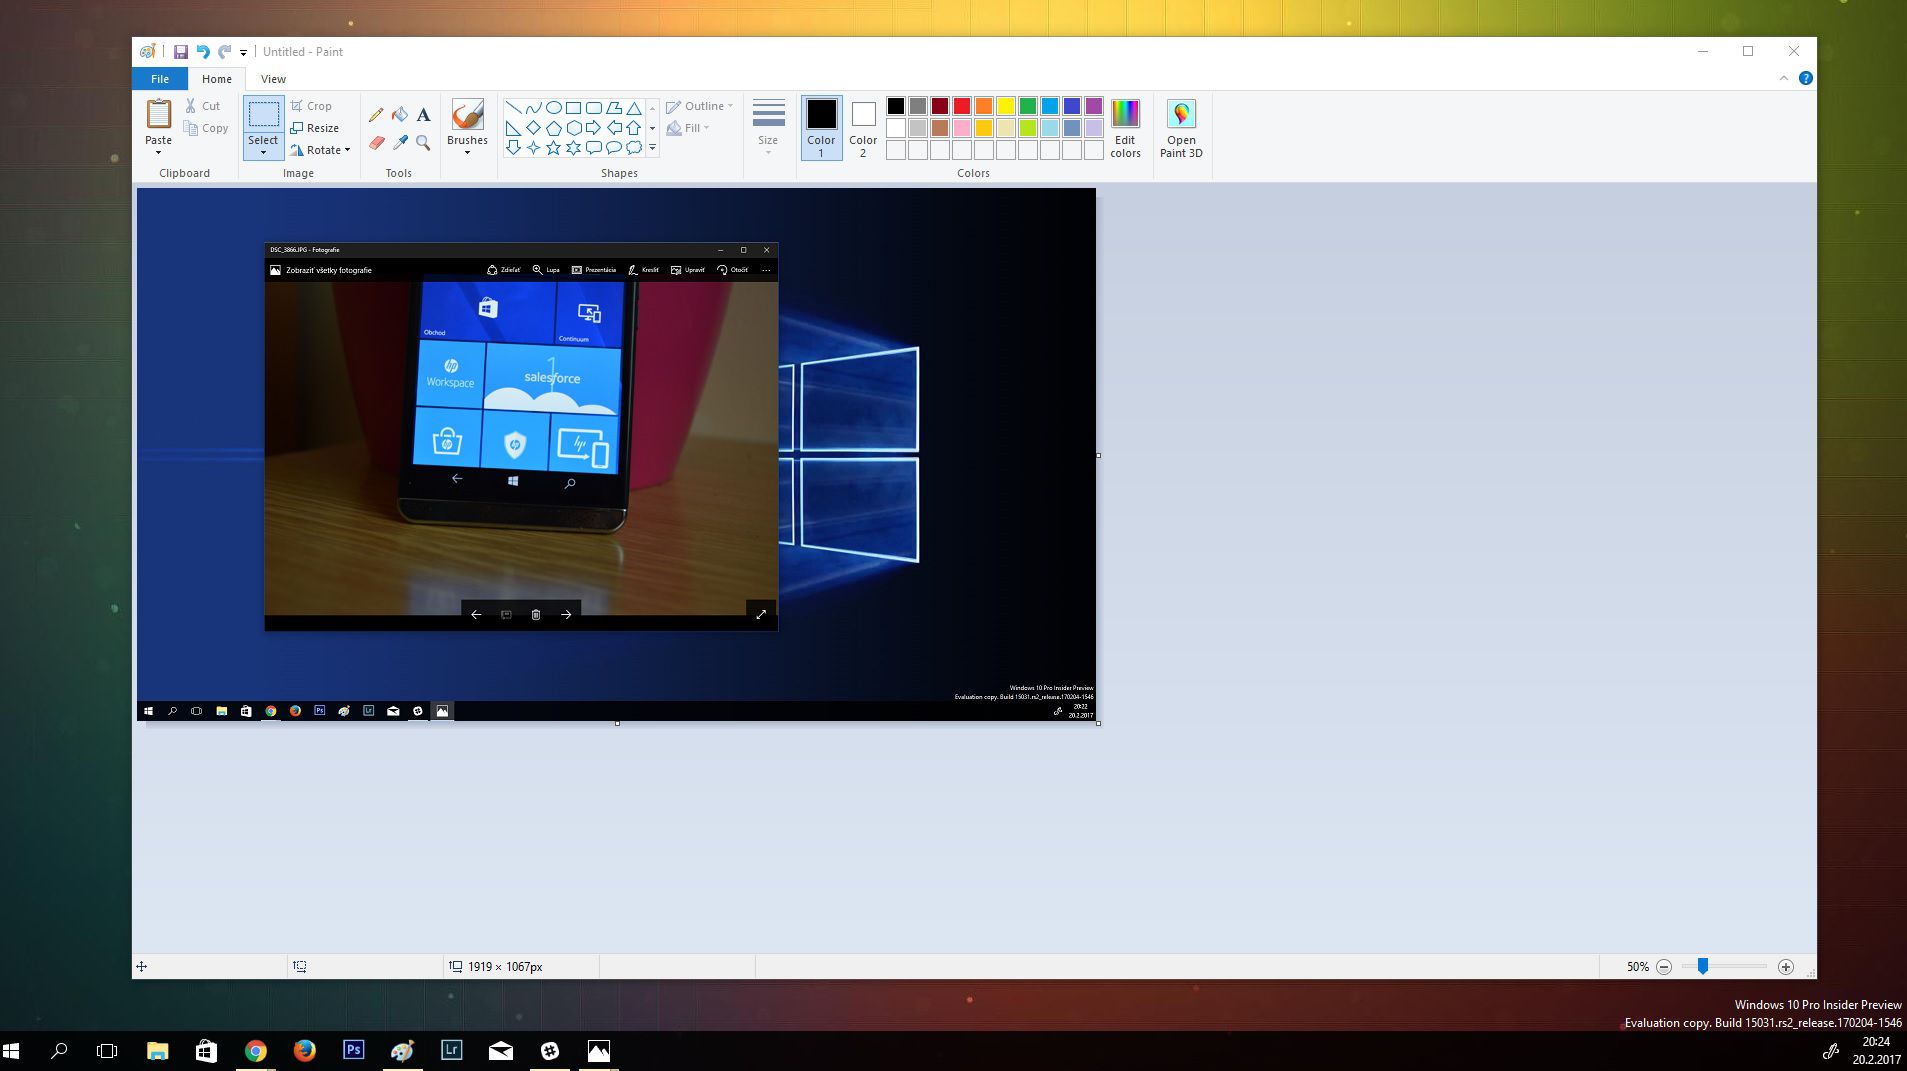Choose the Triangle shape

(633, 108)
